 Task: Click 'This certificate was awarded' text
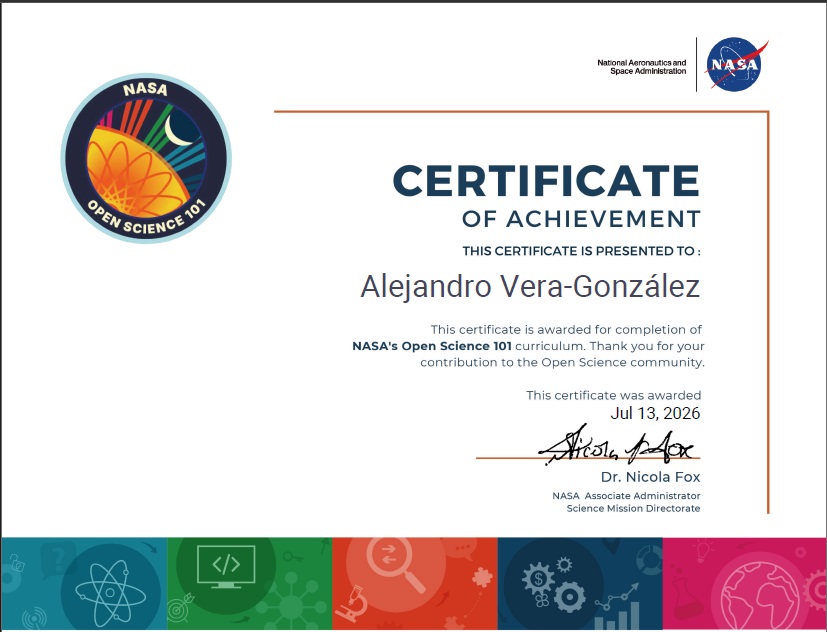point(613,395)
